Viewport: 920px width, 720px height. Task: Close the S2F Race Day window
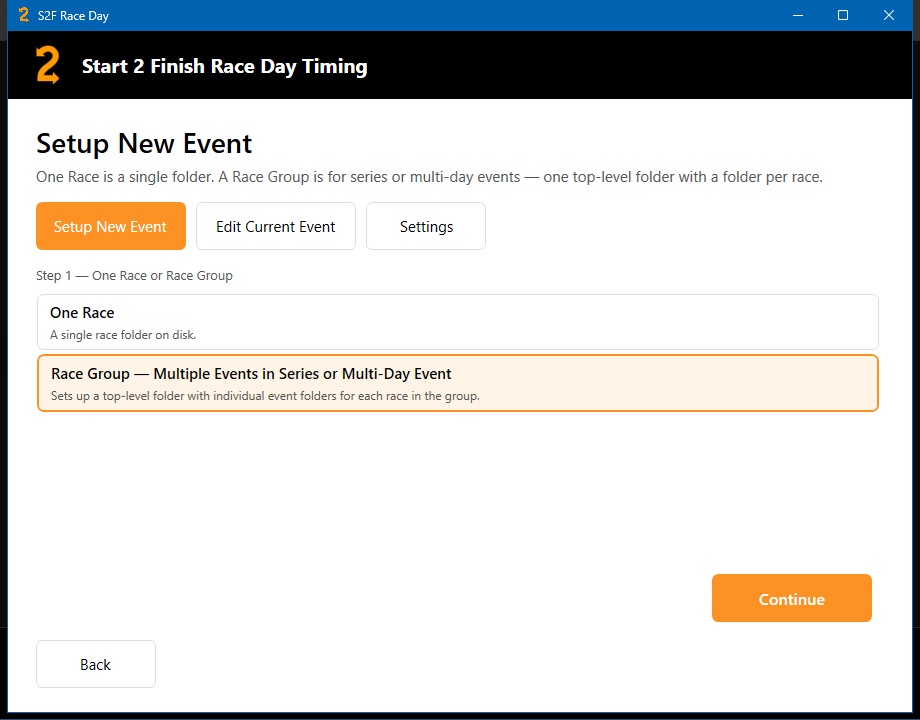point(889,15)
